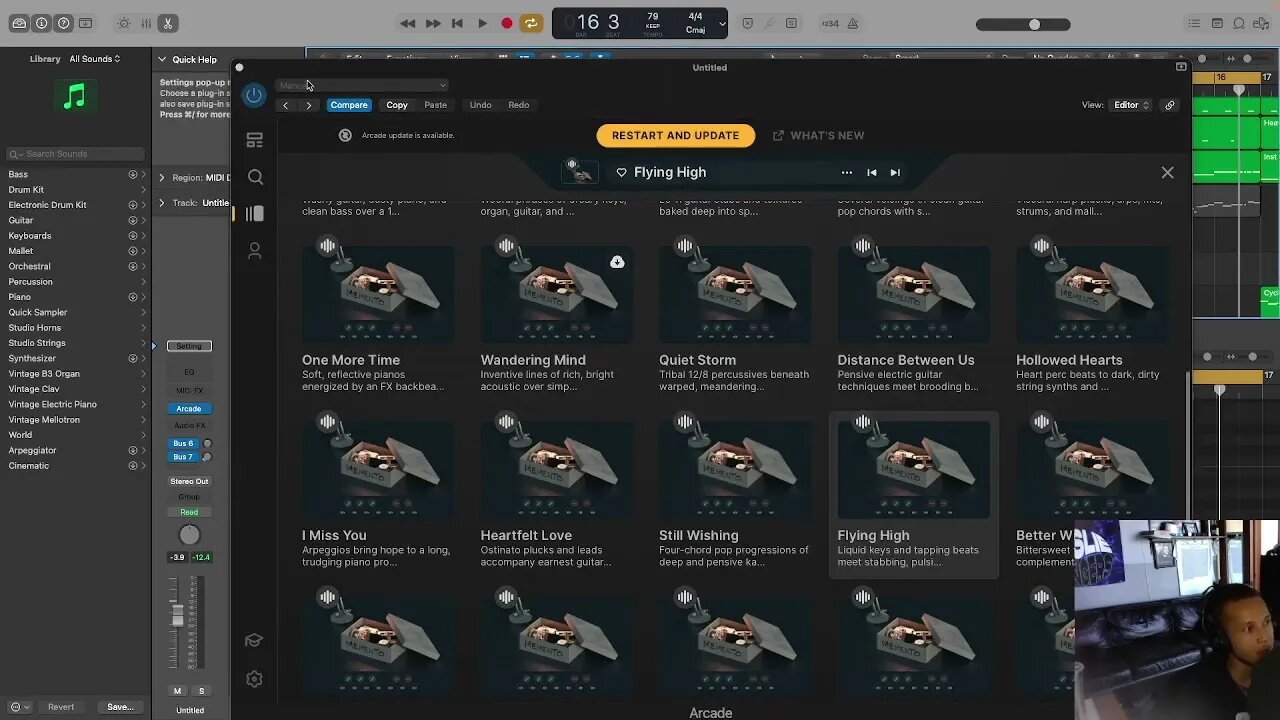1280x720 pixels.
Task: Toggle the Arcade plug-in power button
Action: coord(254,95)
